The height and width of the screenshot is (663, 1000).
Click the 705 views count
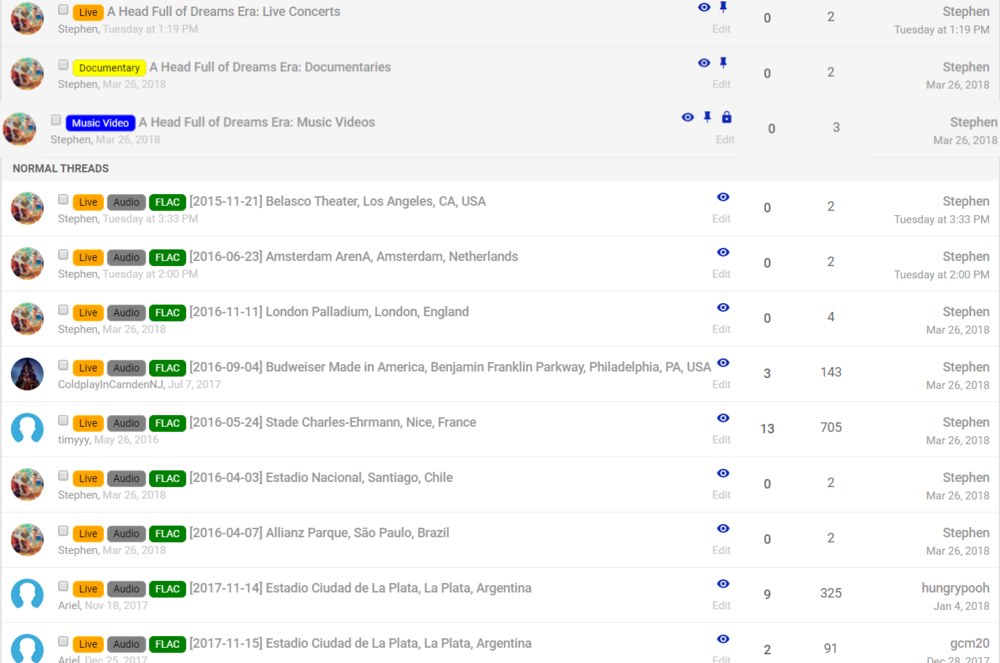[x=831, y=427]
